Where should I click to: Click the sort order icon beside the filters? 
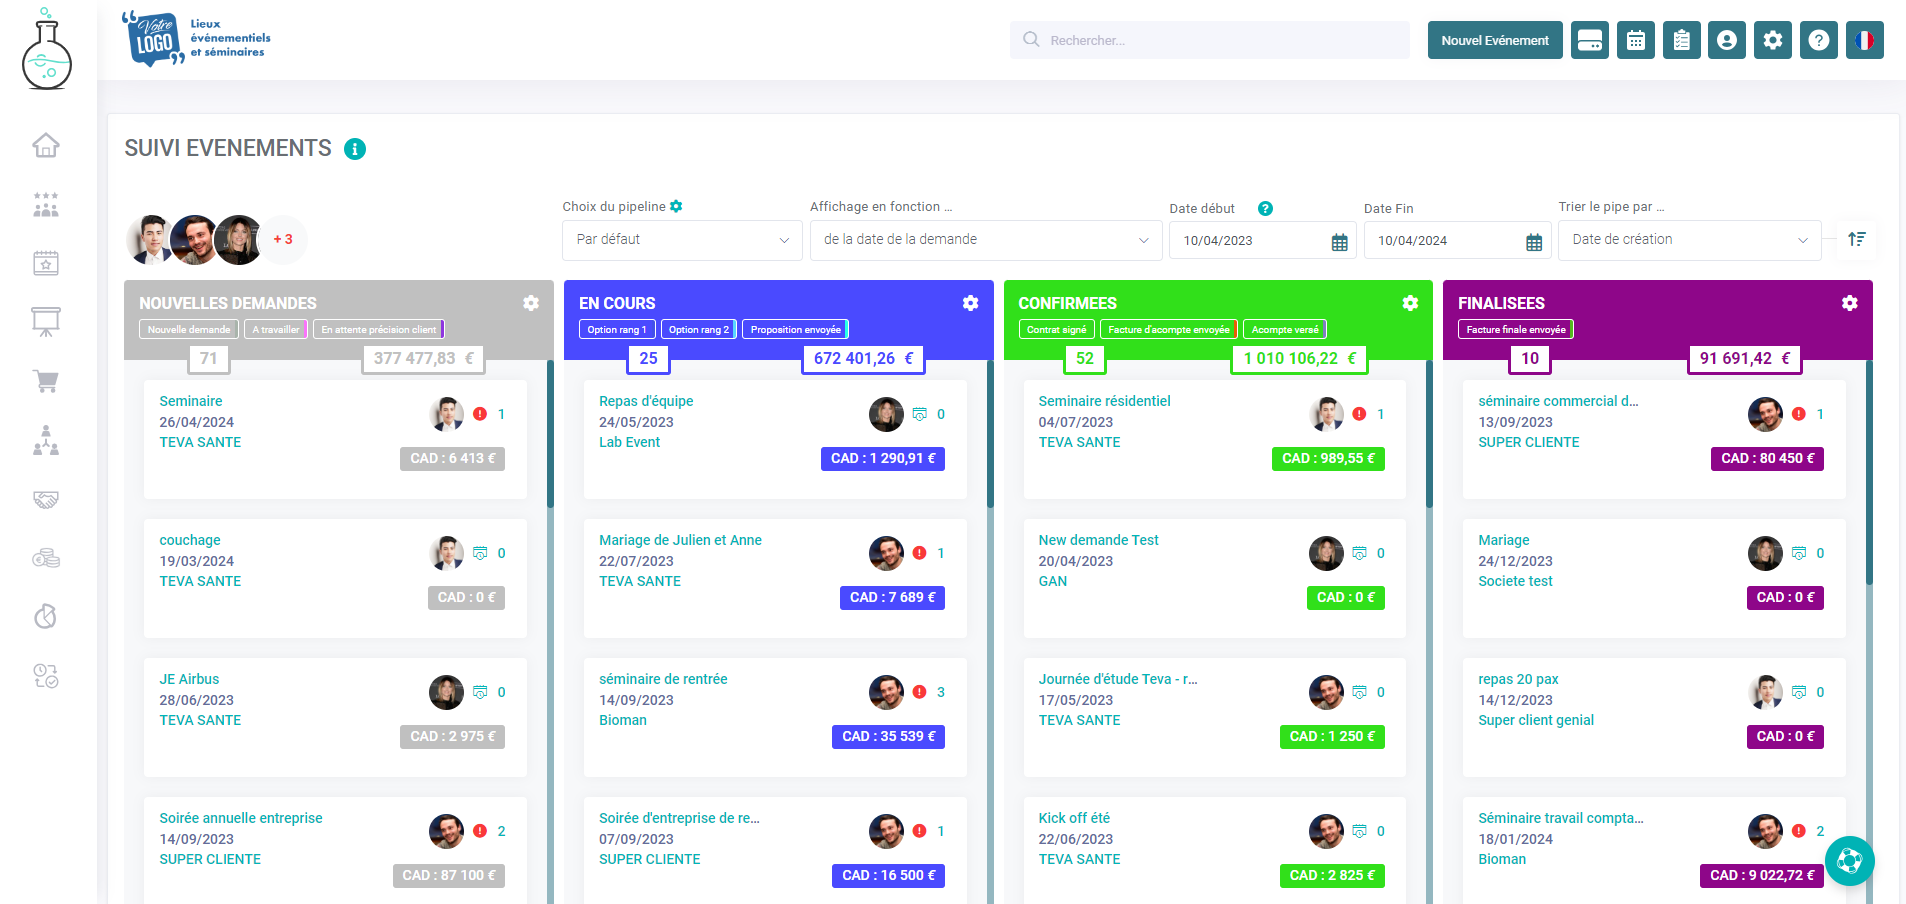1856,240
